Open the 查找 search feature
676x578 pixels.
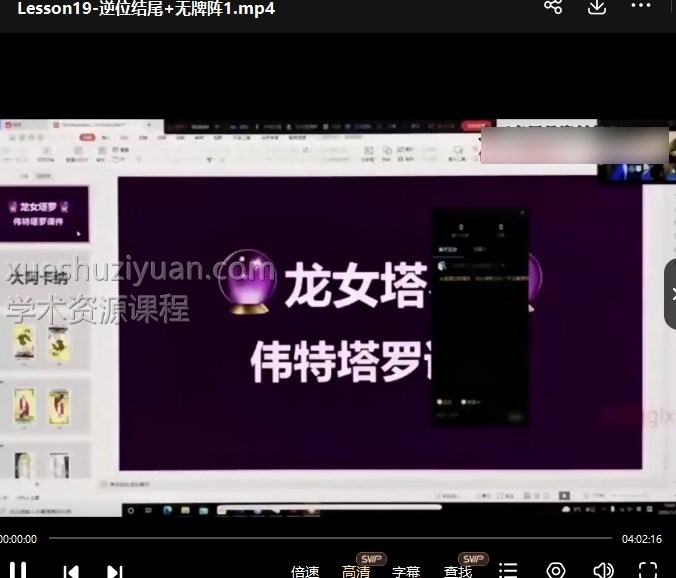pyautogui.click(x=458, y=572)
